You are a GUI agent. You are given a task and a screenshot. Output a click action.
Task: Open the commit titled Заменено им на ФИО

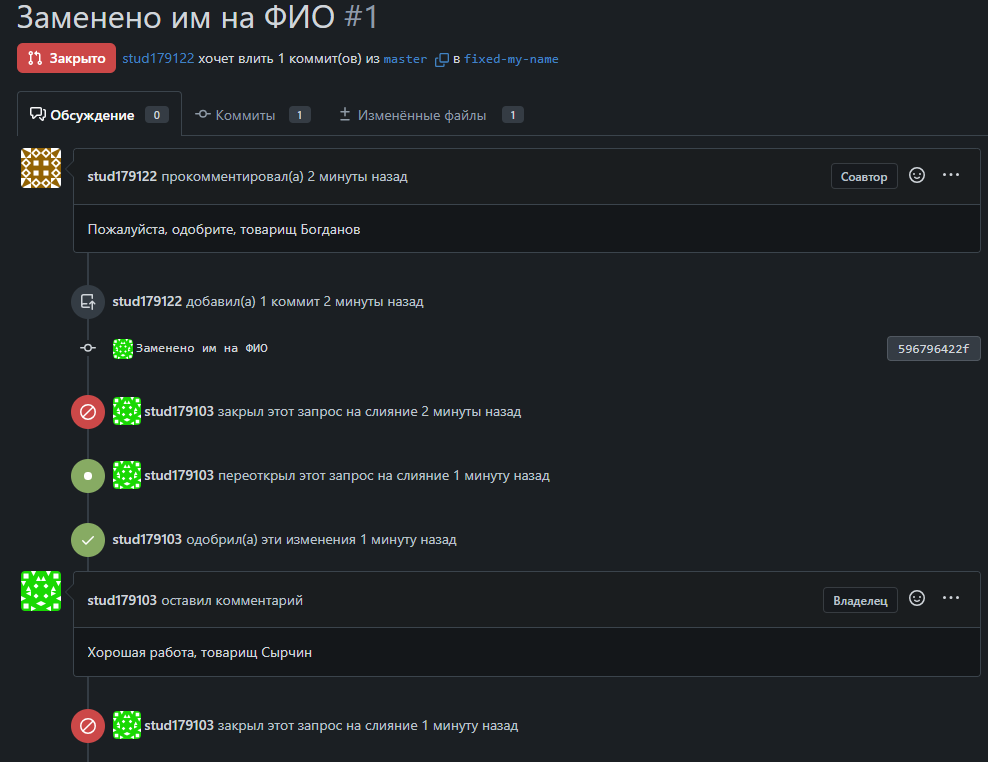pos(202,348)
